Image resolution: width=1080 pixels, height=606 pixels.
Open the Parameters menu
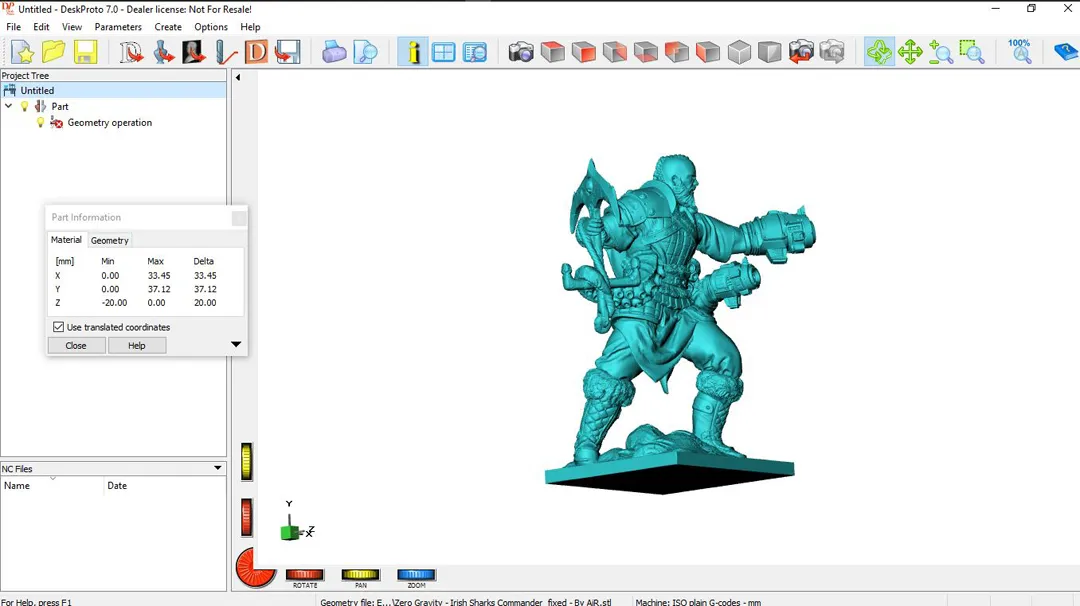tap(118, 27)
